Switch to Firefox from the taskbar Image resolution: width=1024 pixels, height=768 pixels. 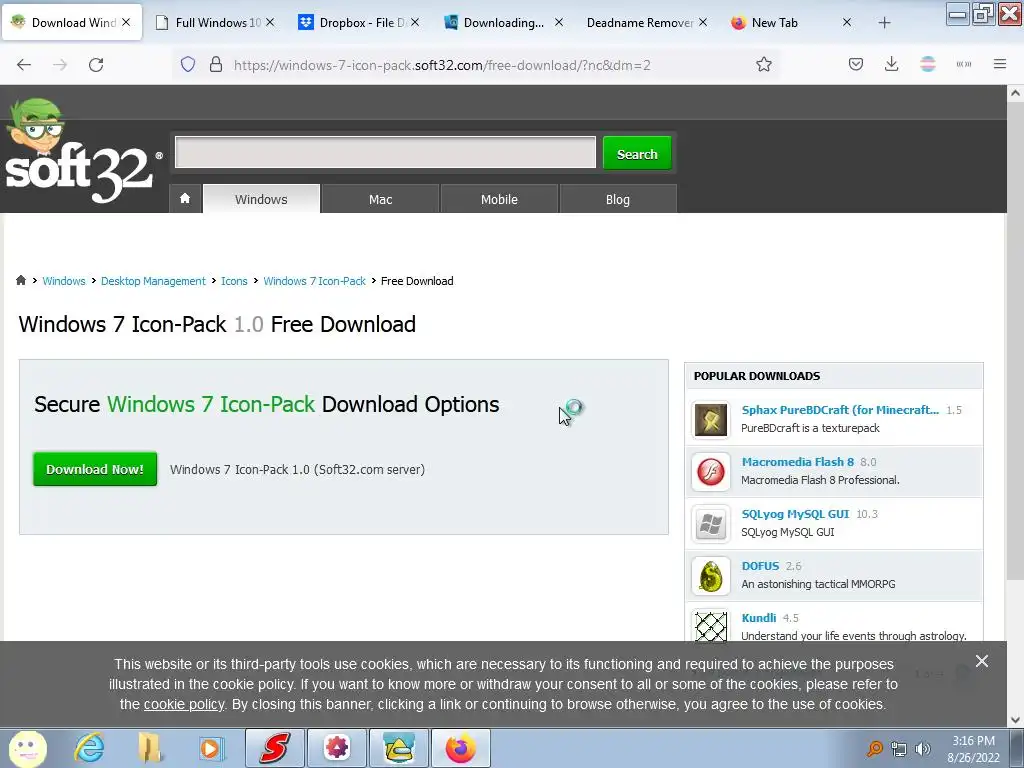pos(460,748)
